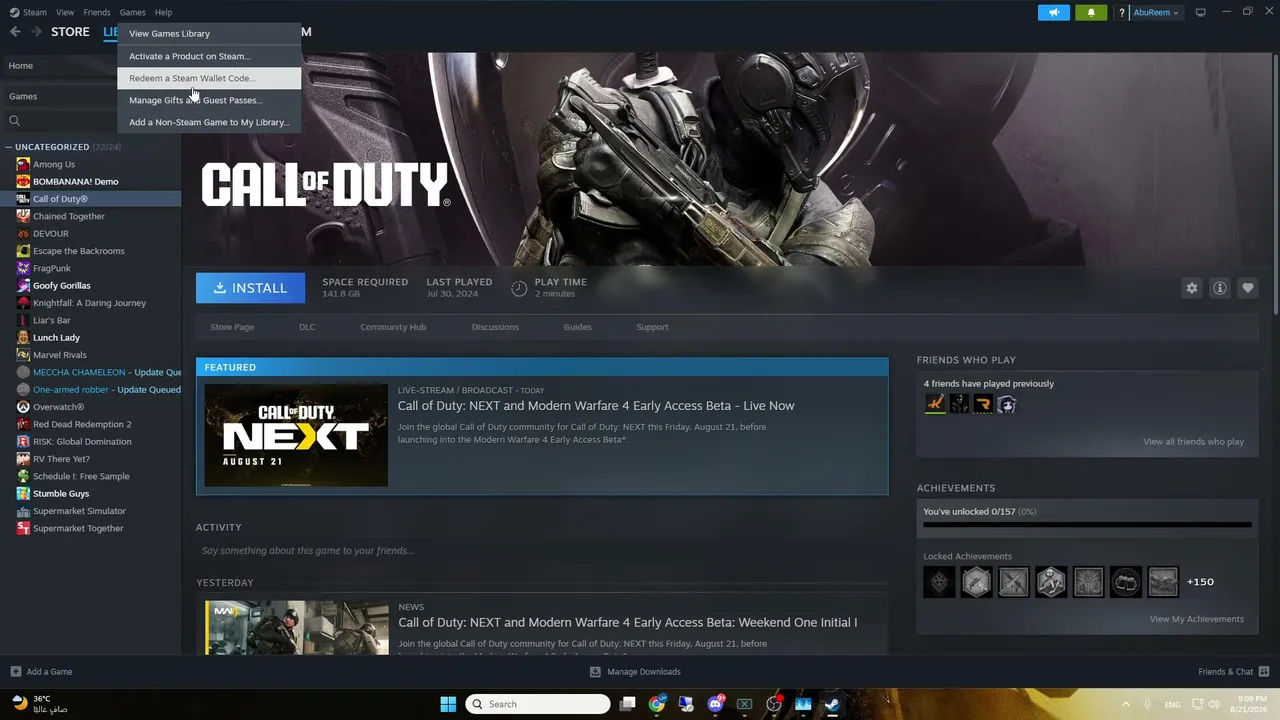
Task: Select Activate a Product on Steam
Action: tap(209, 56)
